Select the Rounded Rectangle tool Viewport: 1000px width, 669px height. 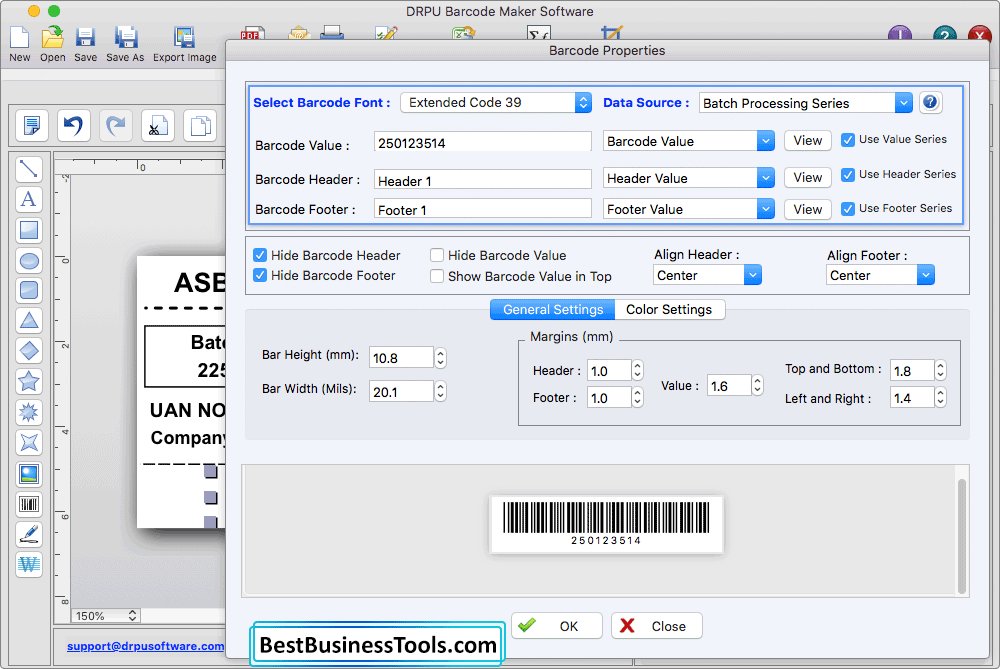[x=29, y=290]
